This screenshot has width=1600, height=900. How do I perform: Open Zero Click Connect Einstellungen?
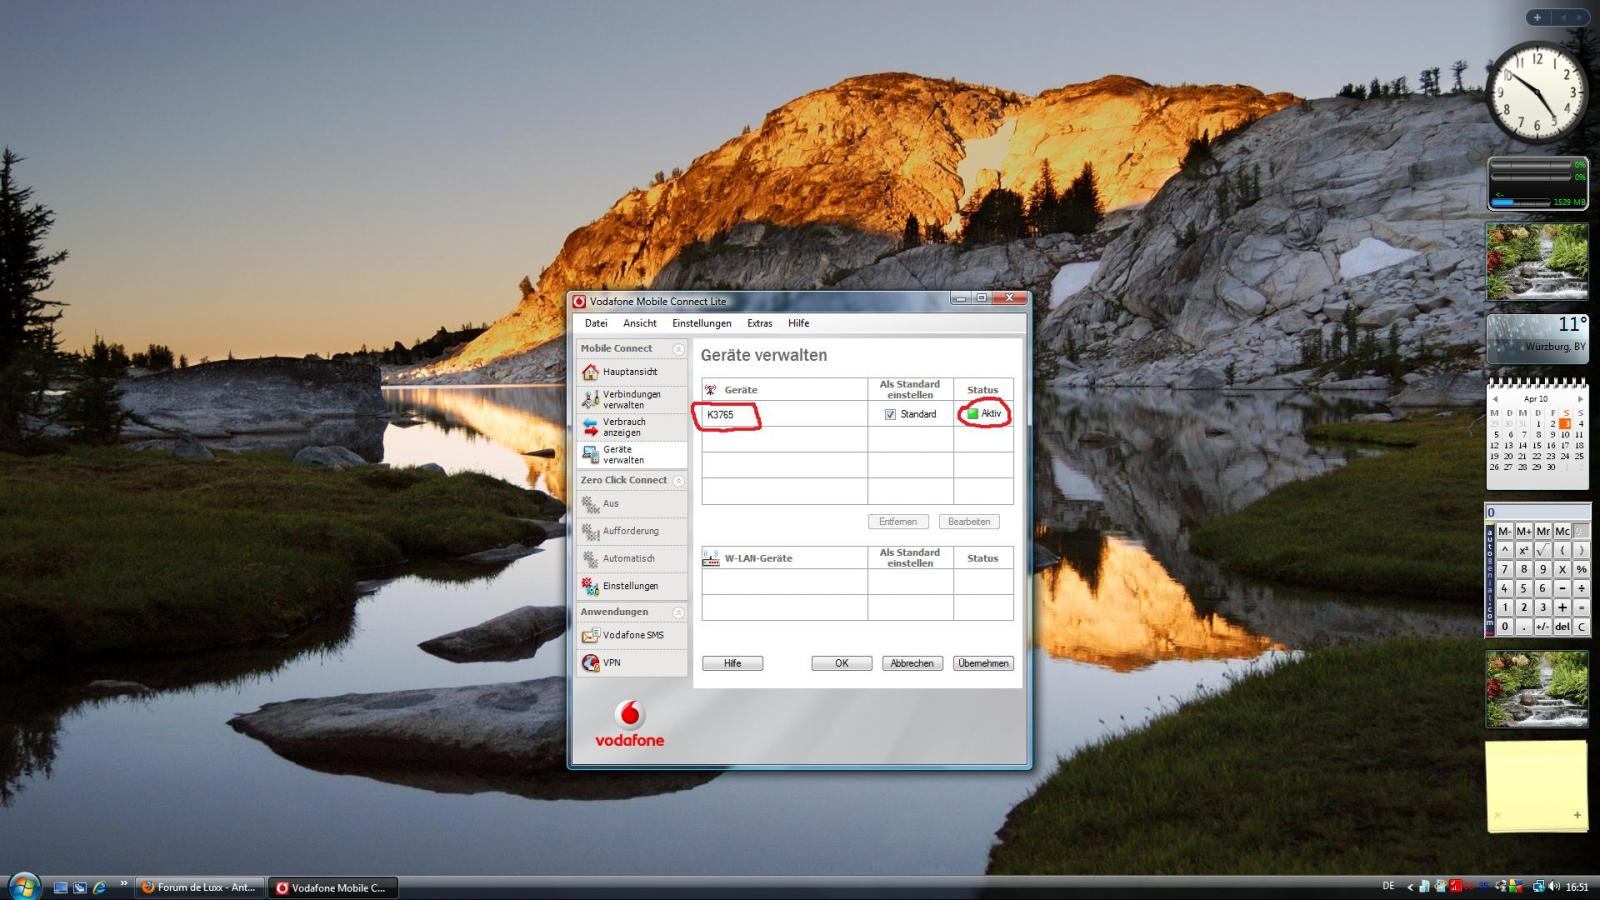631,586
